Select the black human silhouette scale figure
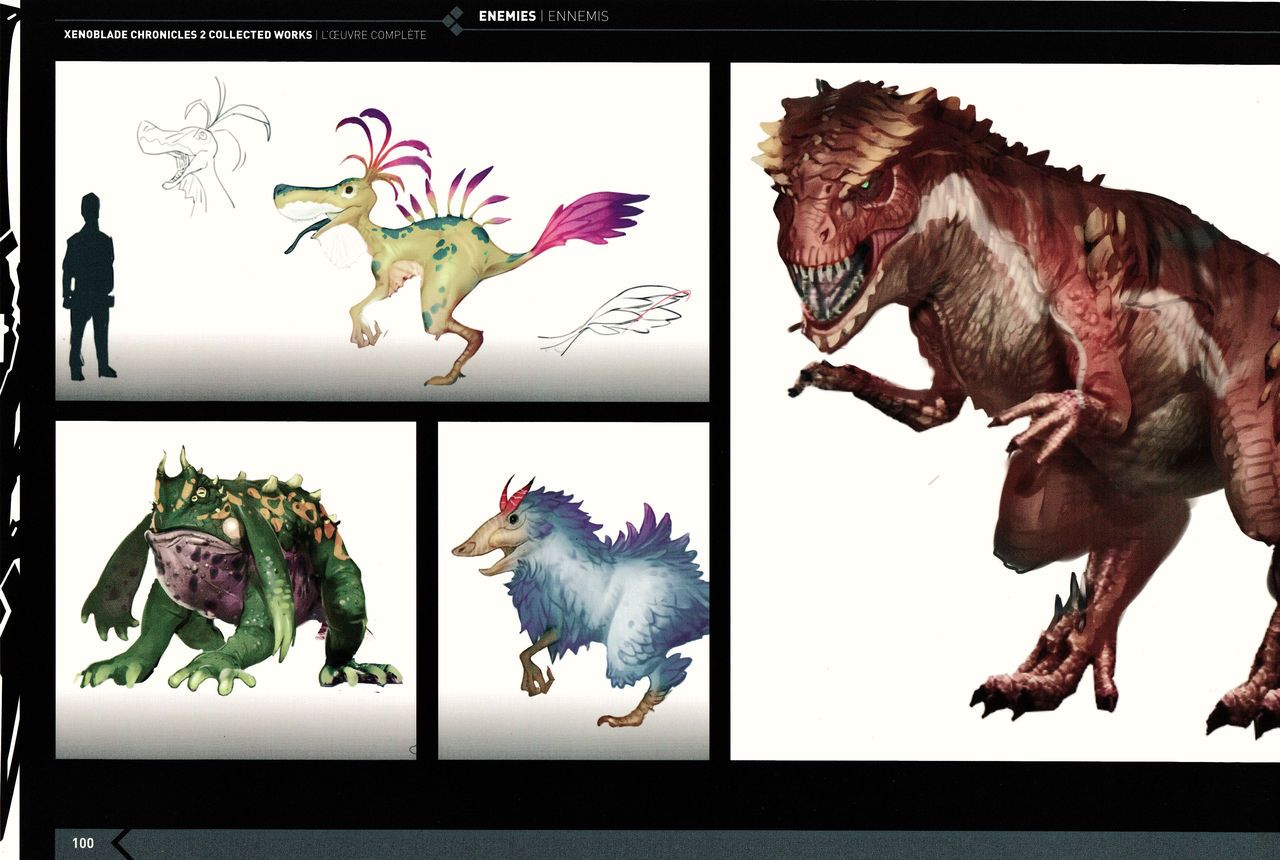 click(88, 288)
